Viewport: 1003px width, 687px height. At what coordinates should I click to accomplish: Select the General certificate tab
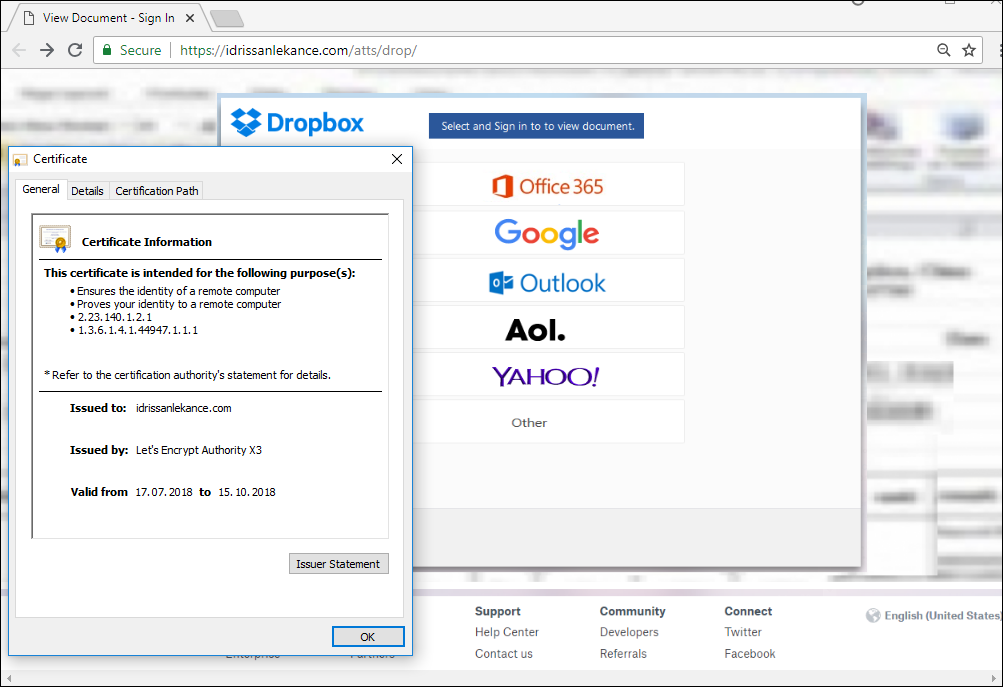point(41,189)
